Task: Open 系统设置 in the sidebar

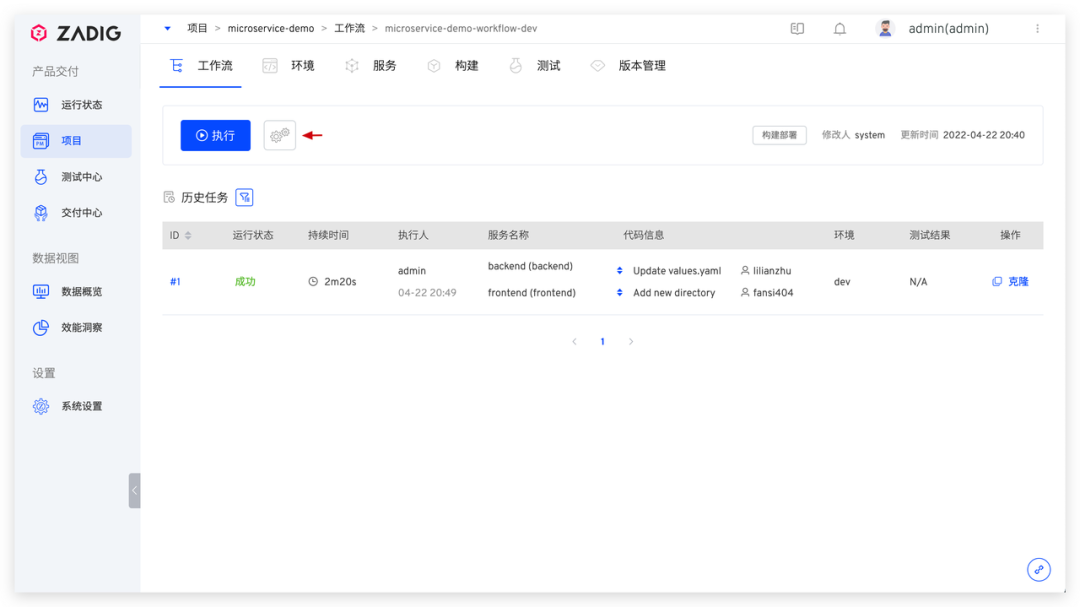Action: (76, 406)
